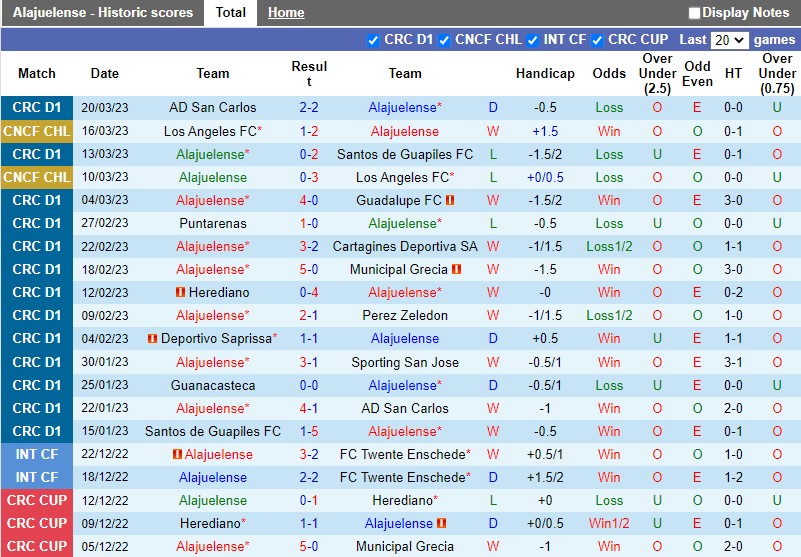Click the Odd Even column header

[697, 74]
